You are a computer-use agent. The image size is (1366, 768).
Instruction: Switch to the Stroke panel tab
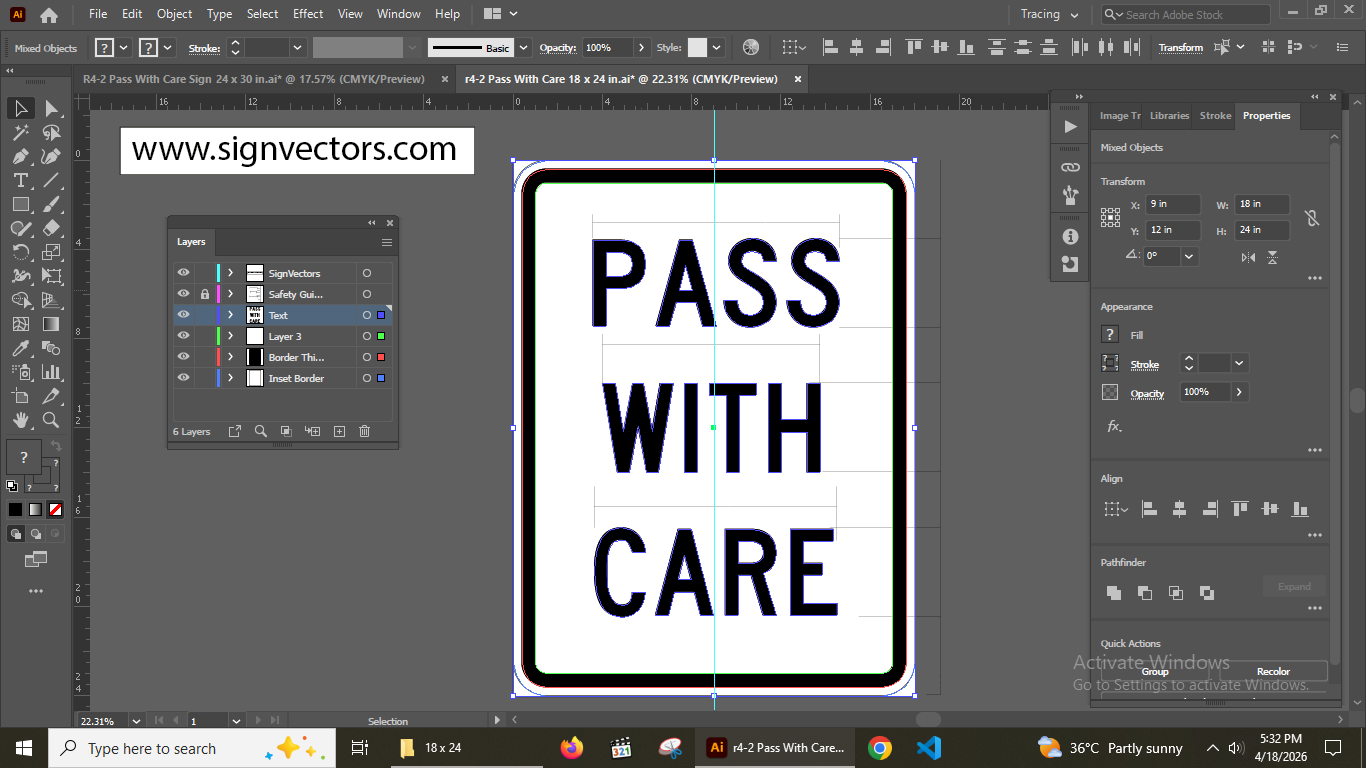[x=1215, y=115]
